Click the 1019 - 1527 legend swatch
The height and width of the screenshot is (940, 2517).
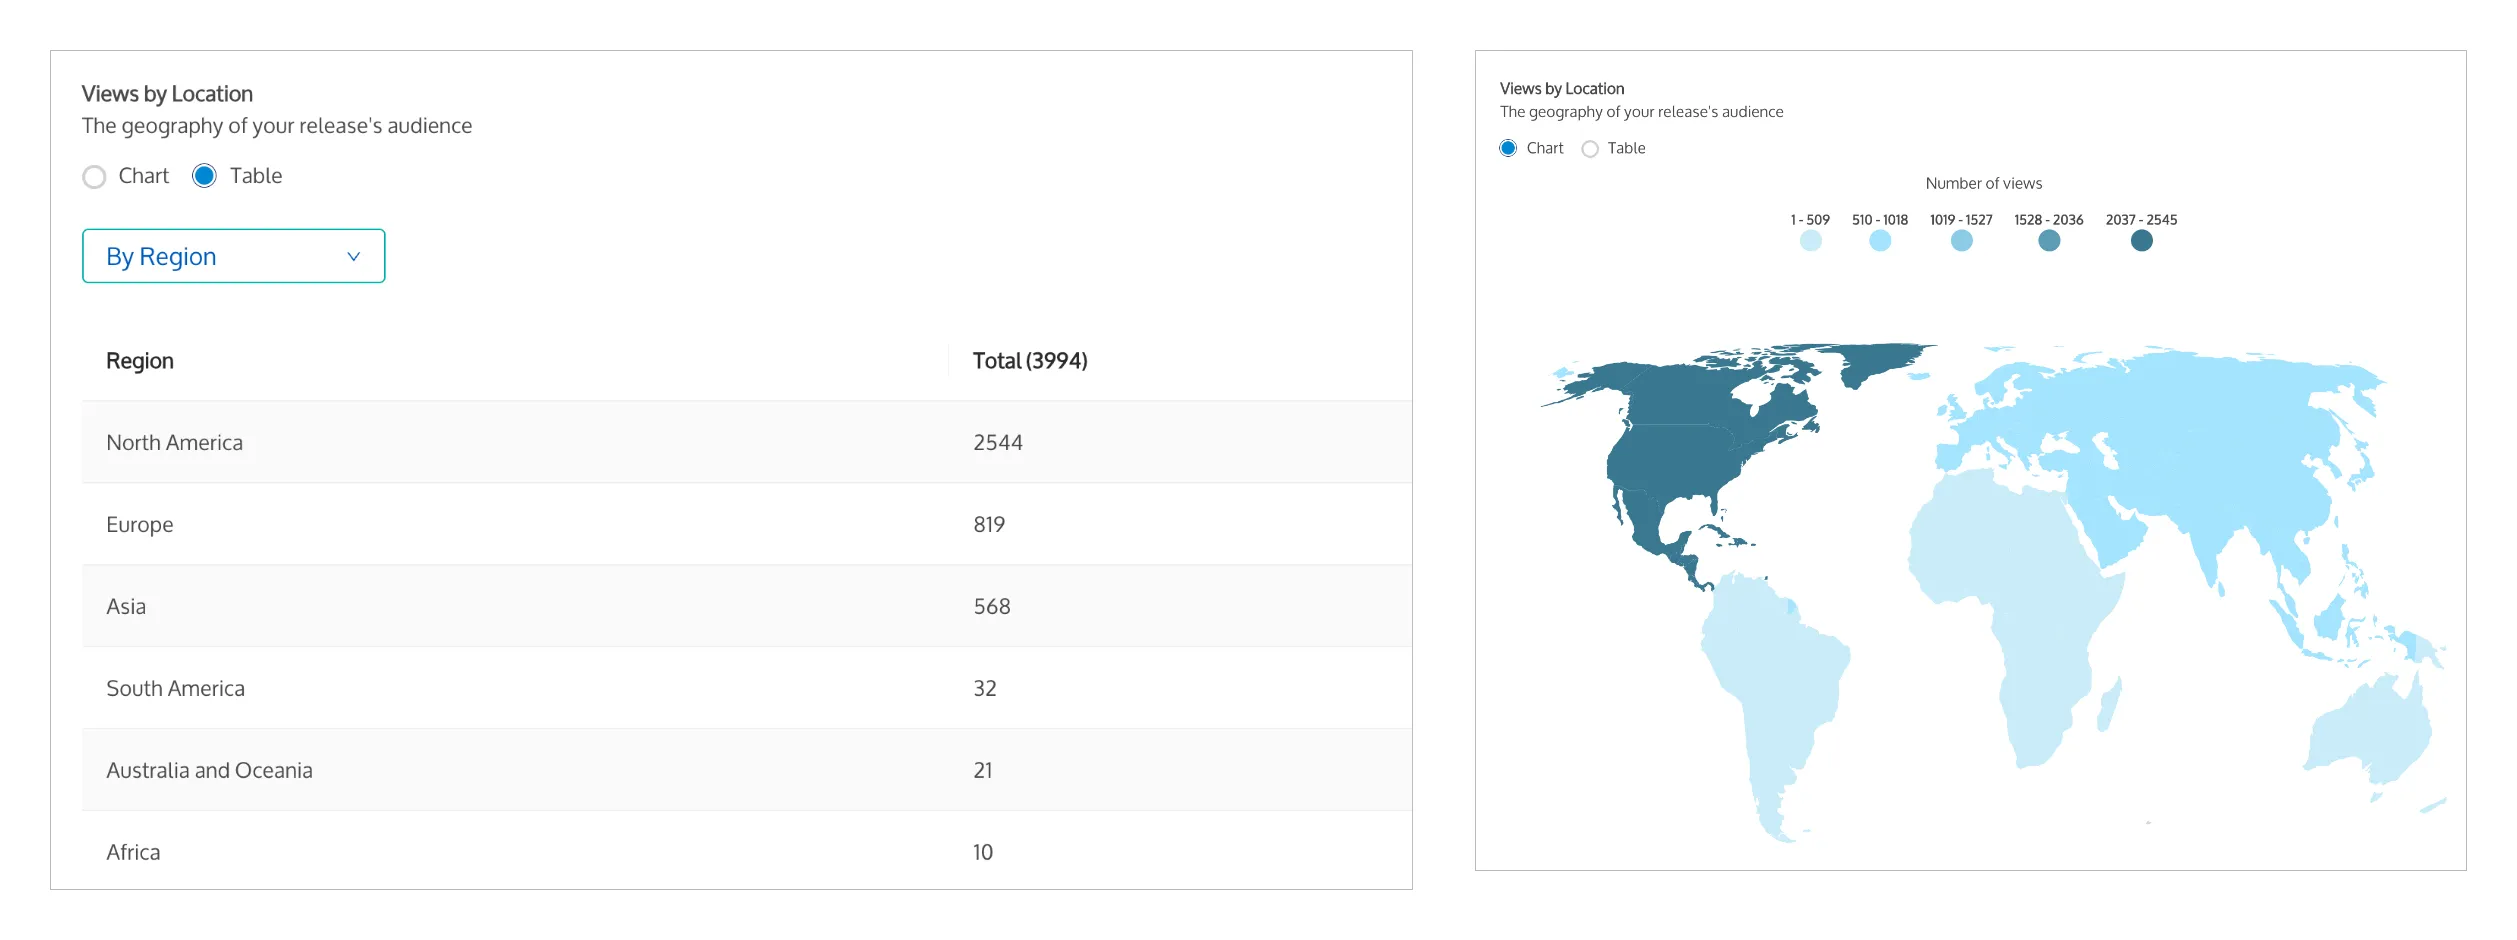pos(1962,241)
